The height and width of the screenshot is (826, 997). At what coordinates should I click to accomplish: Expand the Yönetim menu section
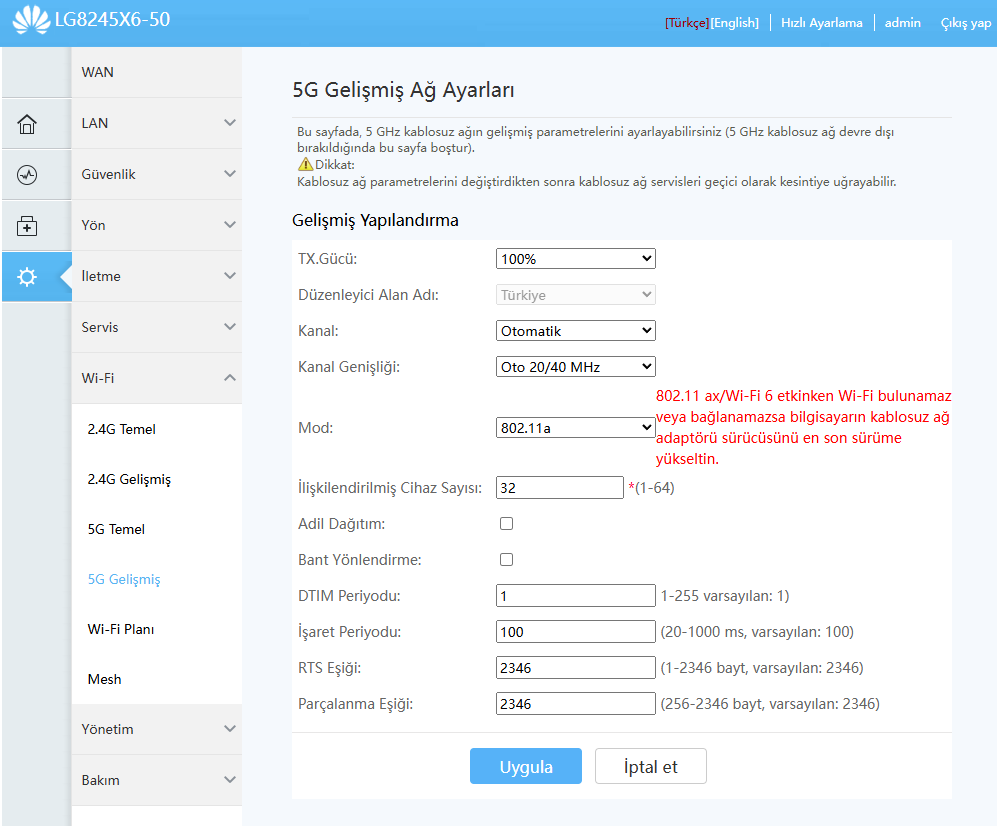[157, 729]
